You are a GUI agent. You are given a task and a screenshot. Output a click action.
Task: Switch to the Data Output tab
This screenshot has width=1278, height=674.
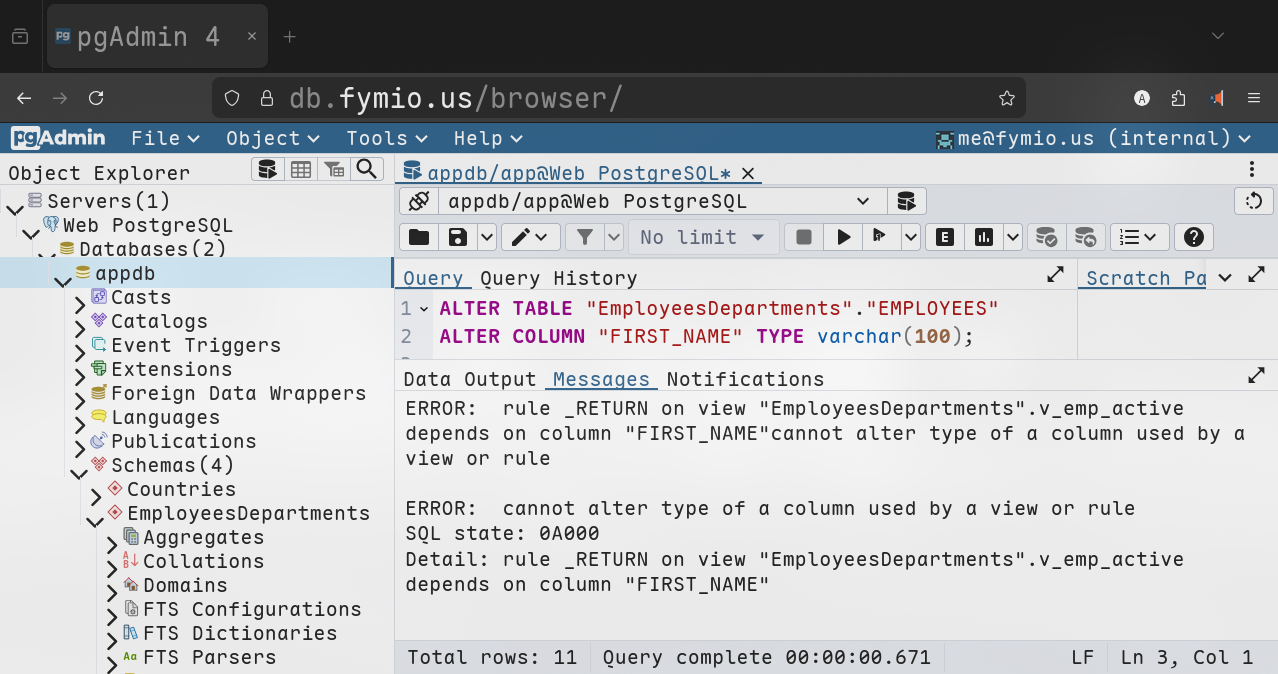pyautogui.click(x=469, y=379)
